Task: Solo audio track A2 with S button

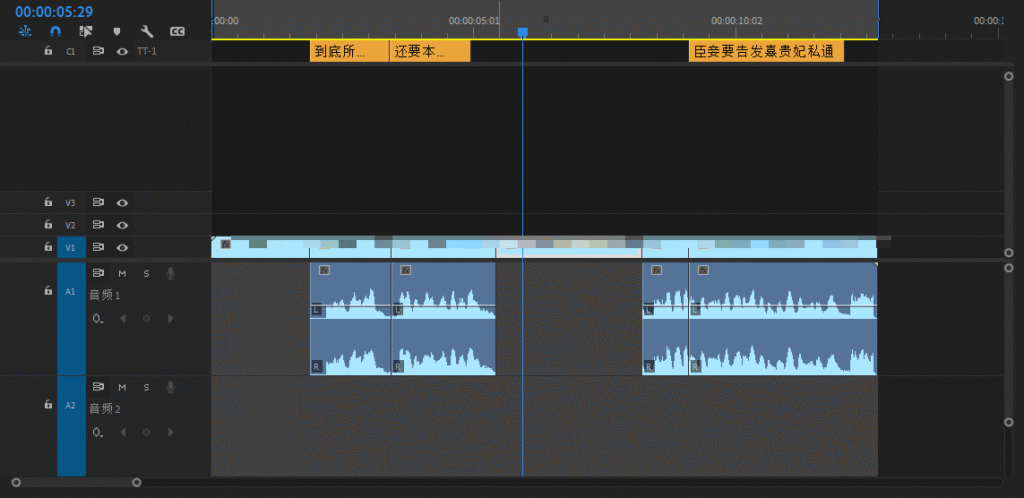Action: point(146,387)
